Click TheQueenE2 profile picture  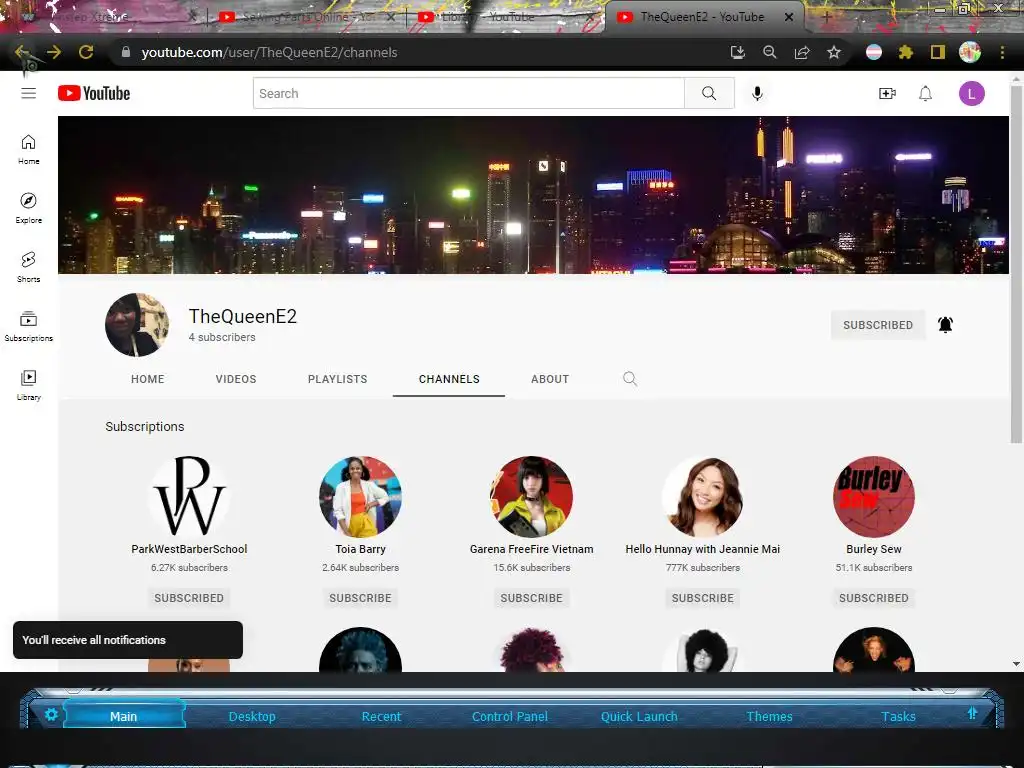(137, 325)
